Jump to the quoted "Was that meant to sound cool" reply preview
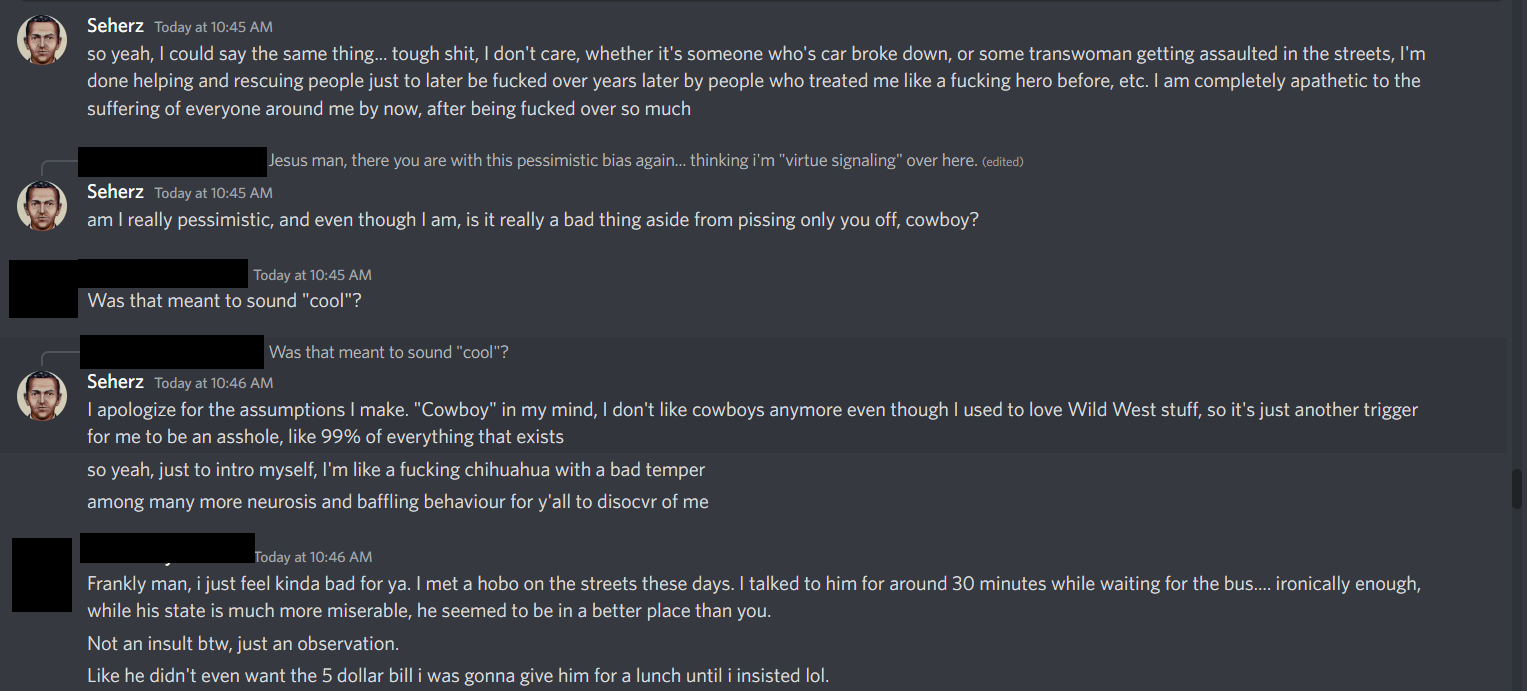Image resolution: width=1527 pixels, height=691 pixels. 389,352
